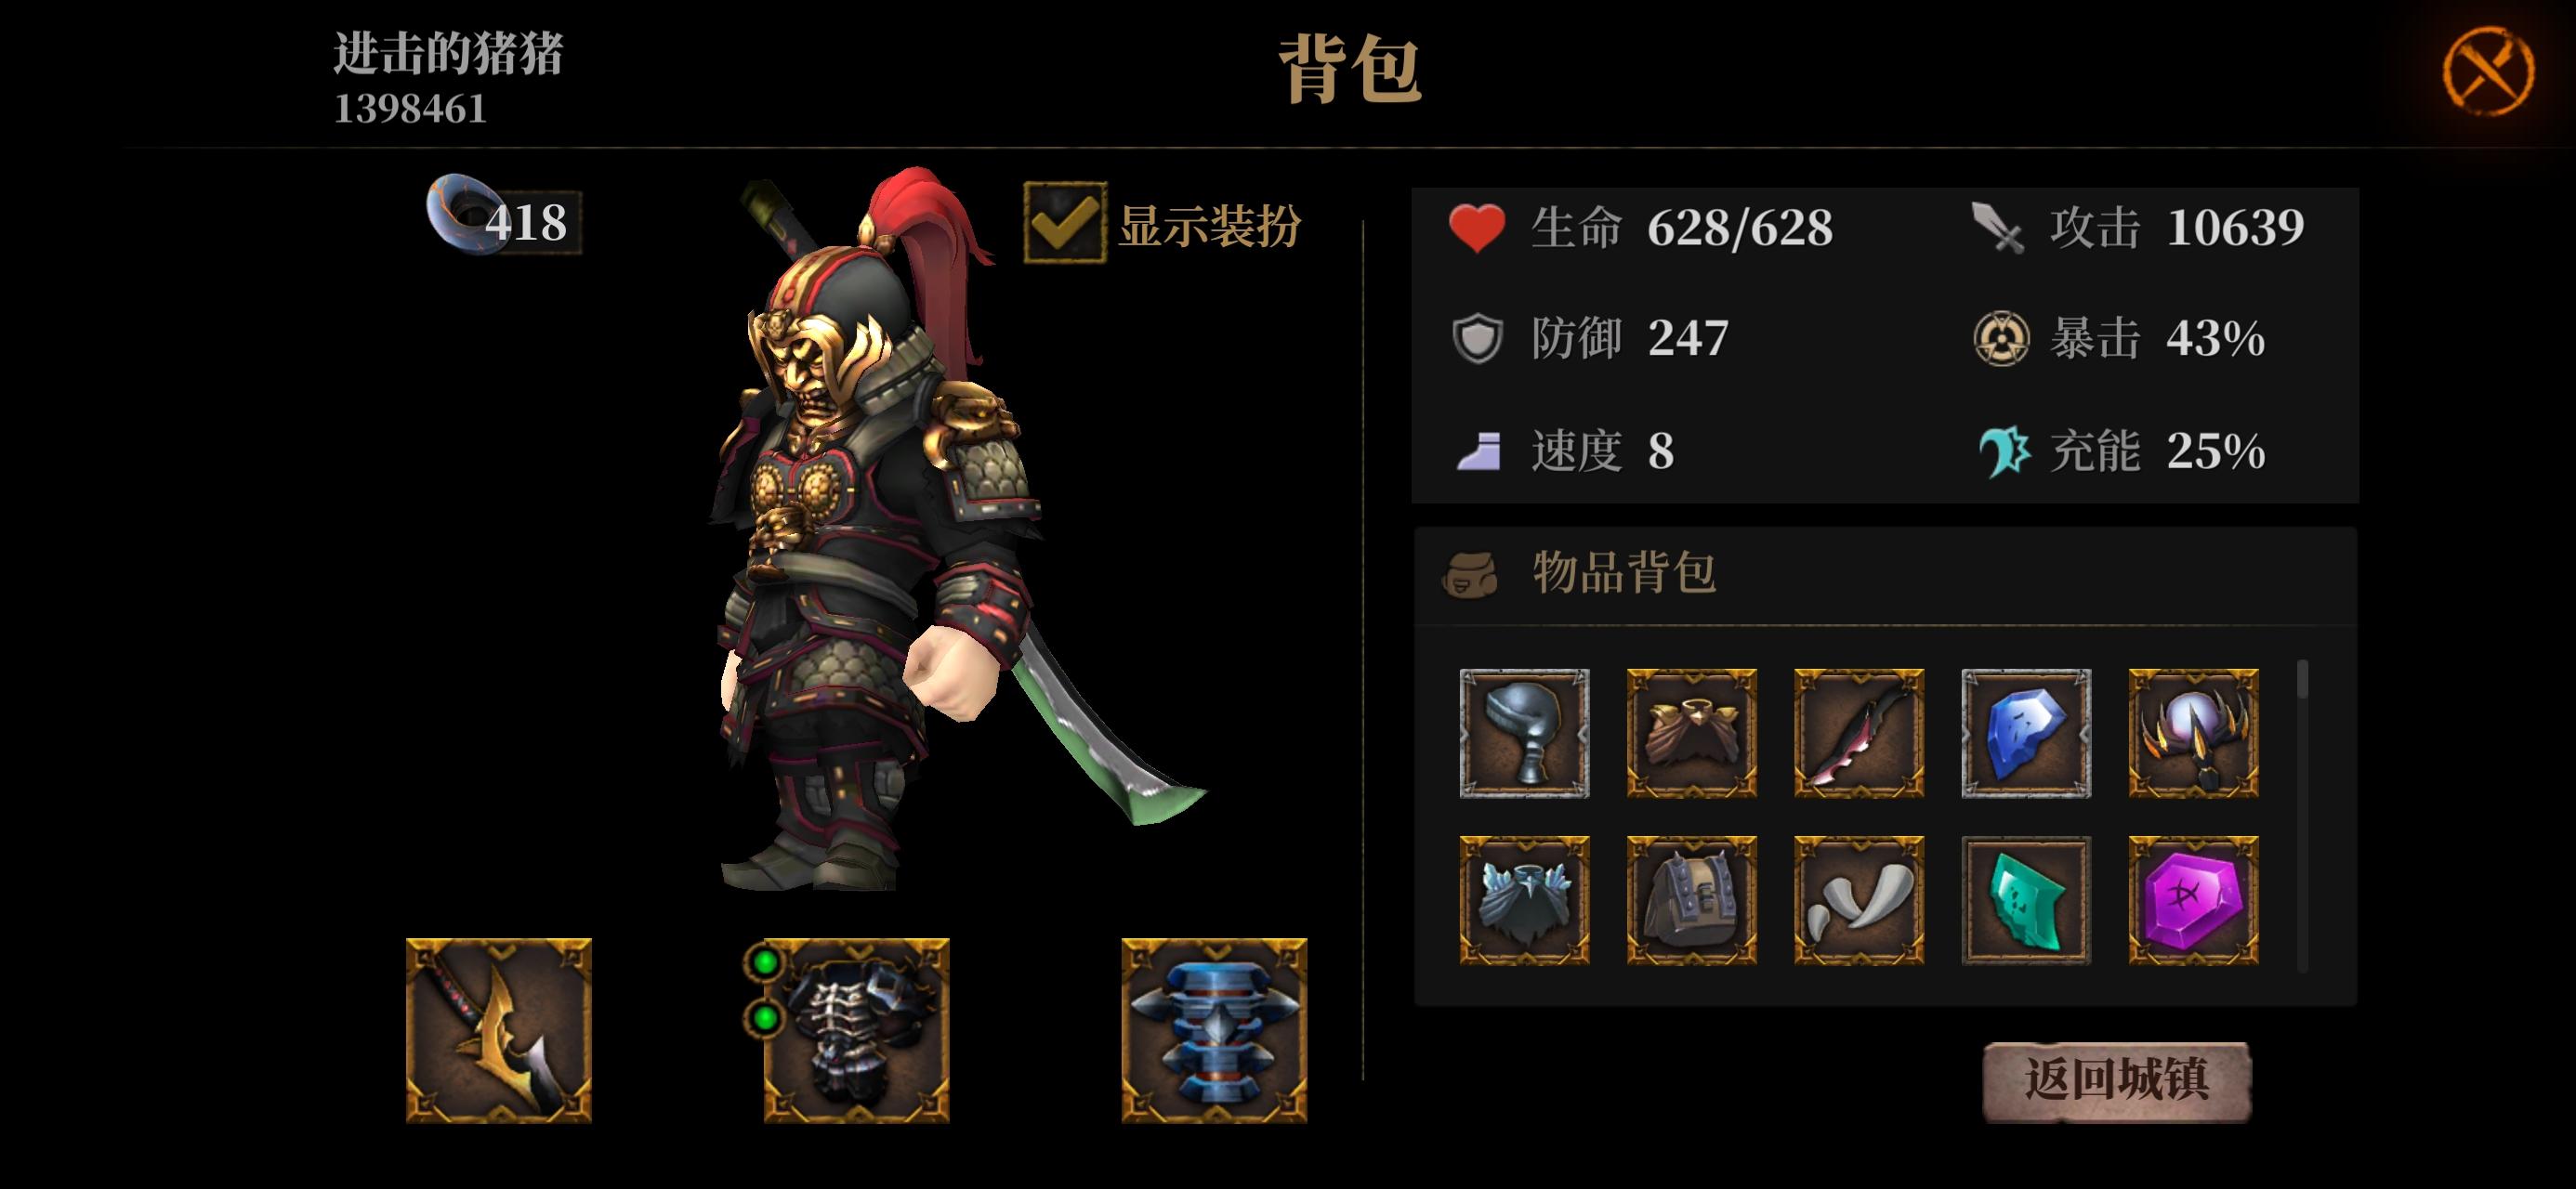Open the equipped skeletal chest armor slot
2576x1189 pixels.
coord(856,1030)
